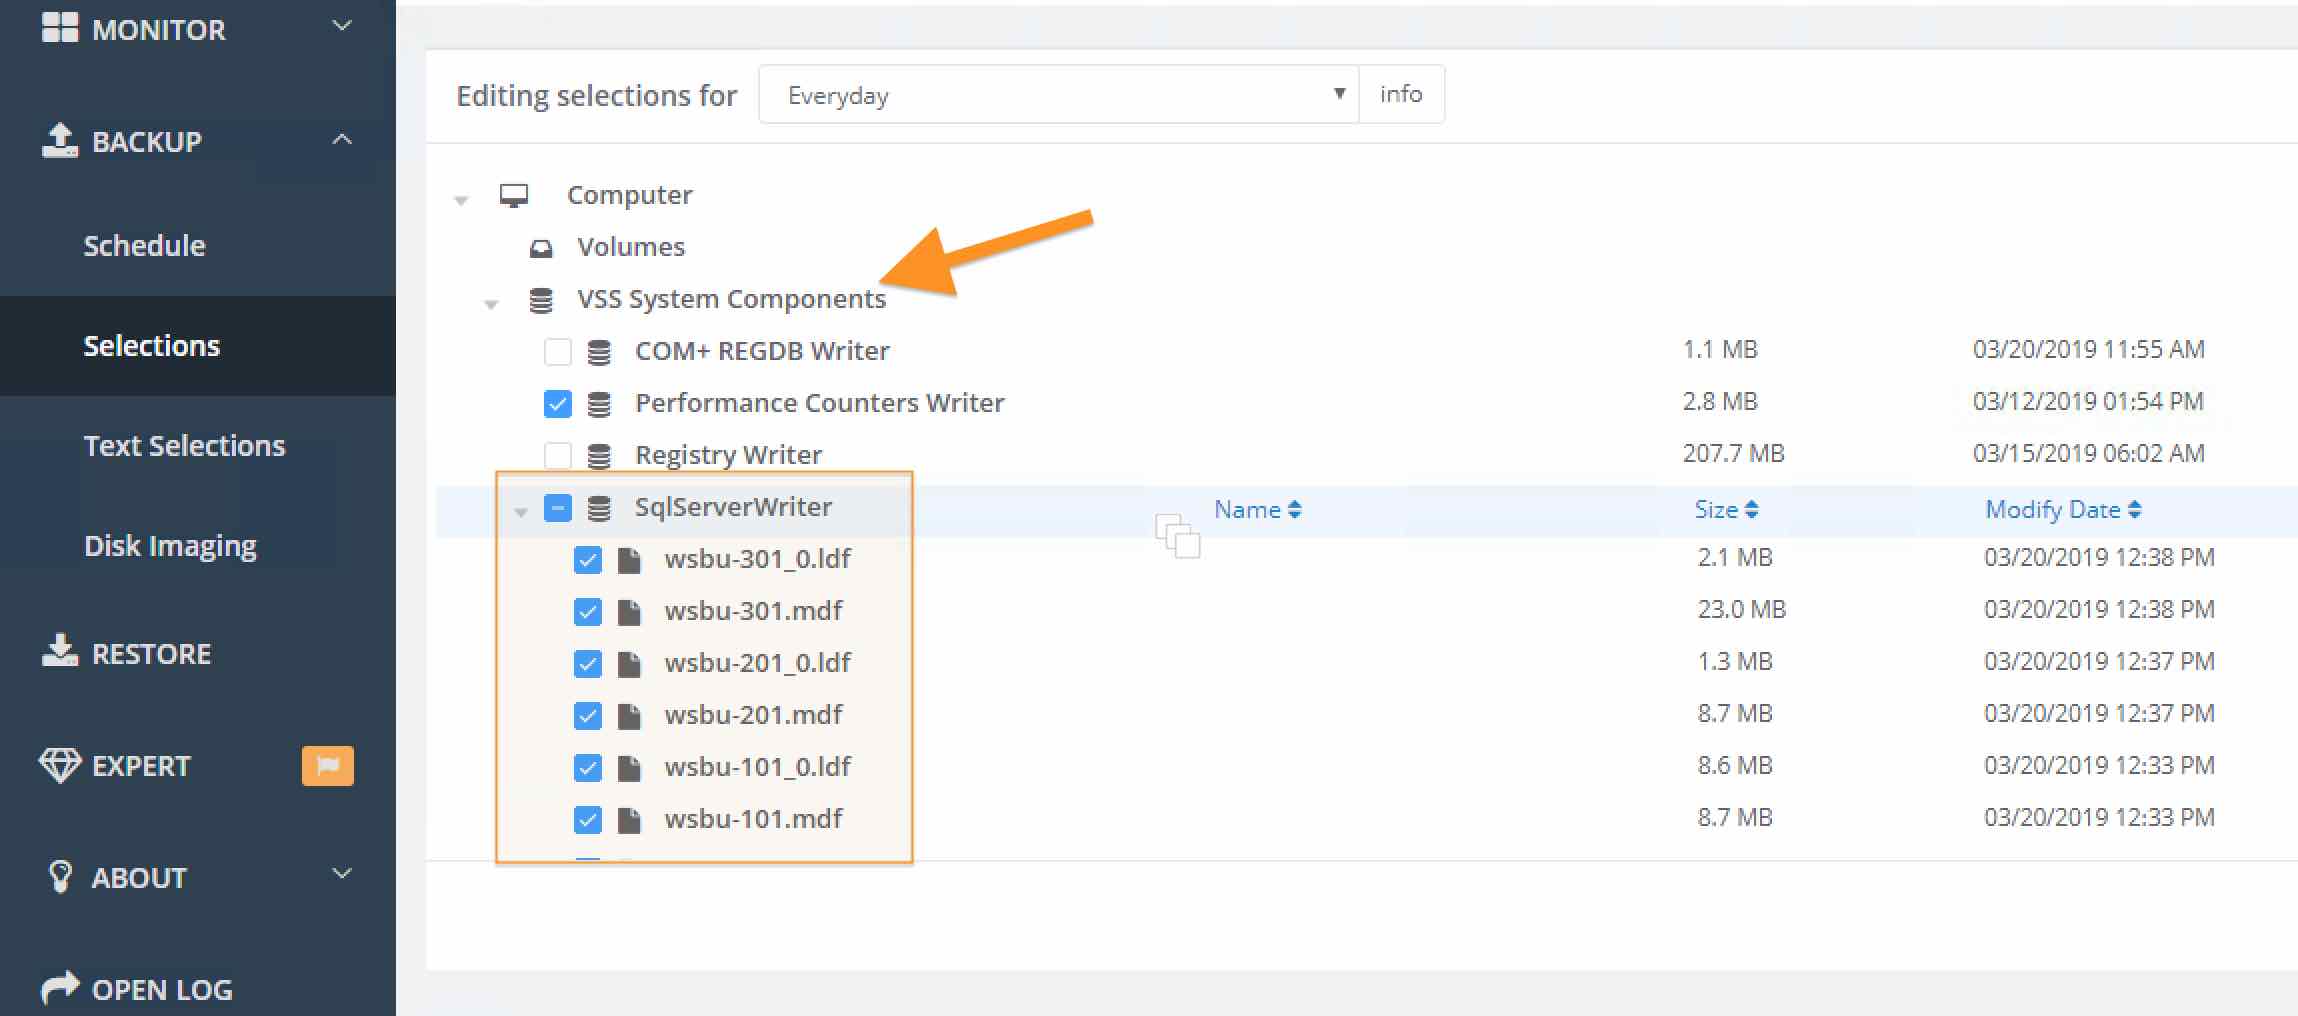Click the file icon for wsbu-201.mdf
2298x1016 pixels.
pyautogui.click(x=629, y=716)
